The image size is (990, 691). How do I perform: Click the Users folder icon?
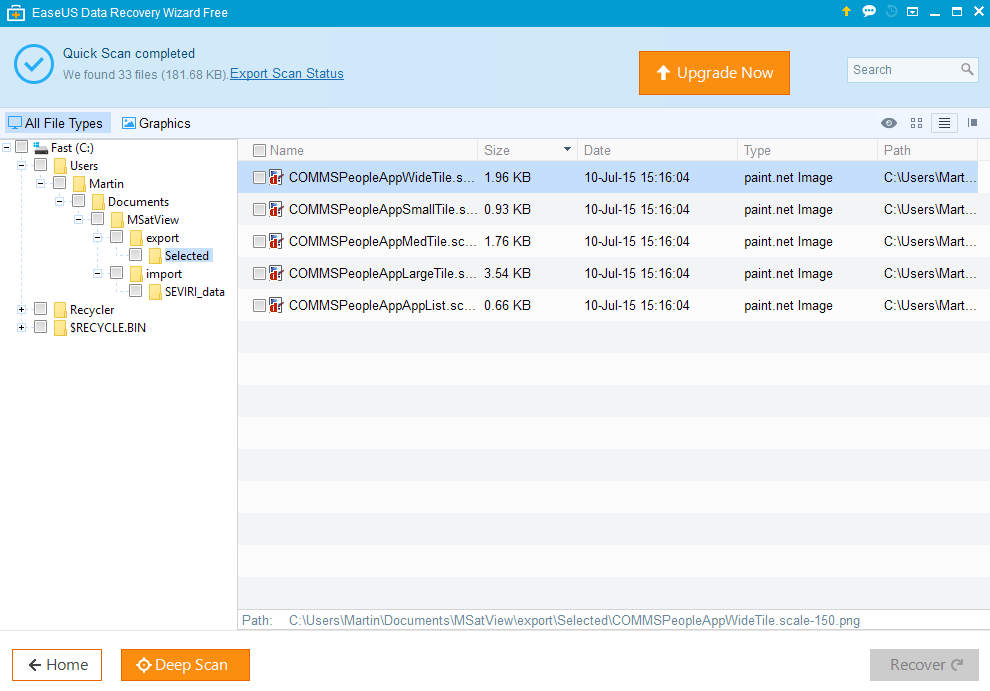point(61,166)
